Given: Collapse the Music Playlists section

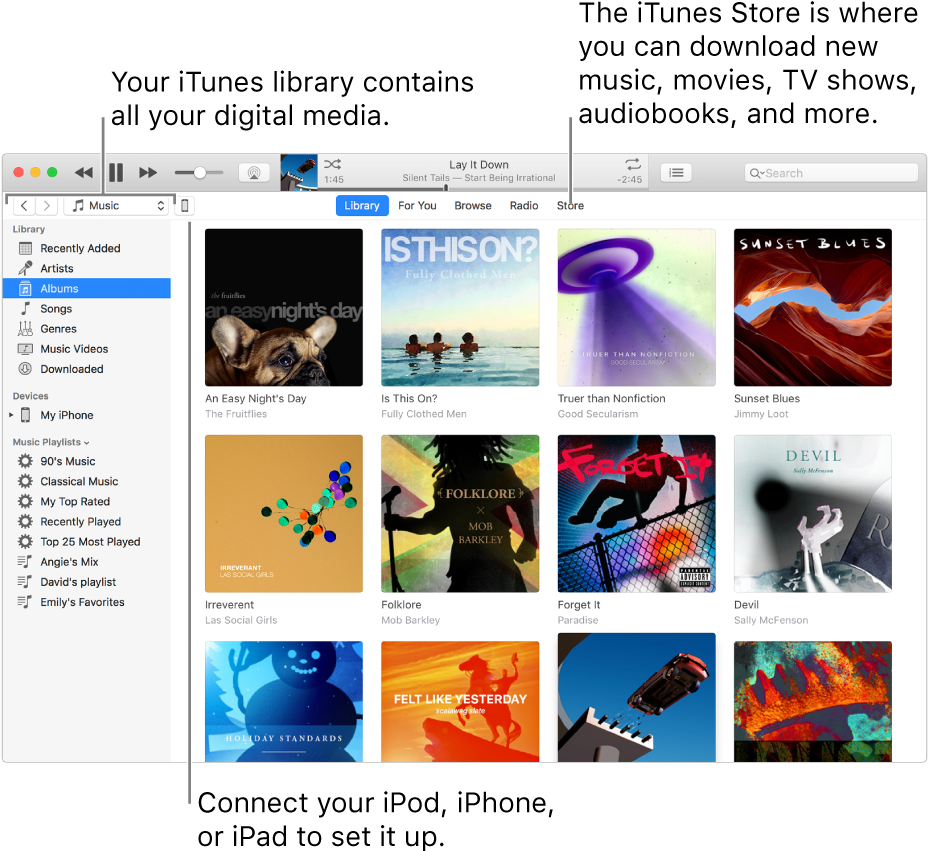Looking at the screenshot, I should (x=87, y=441).
